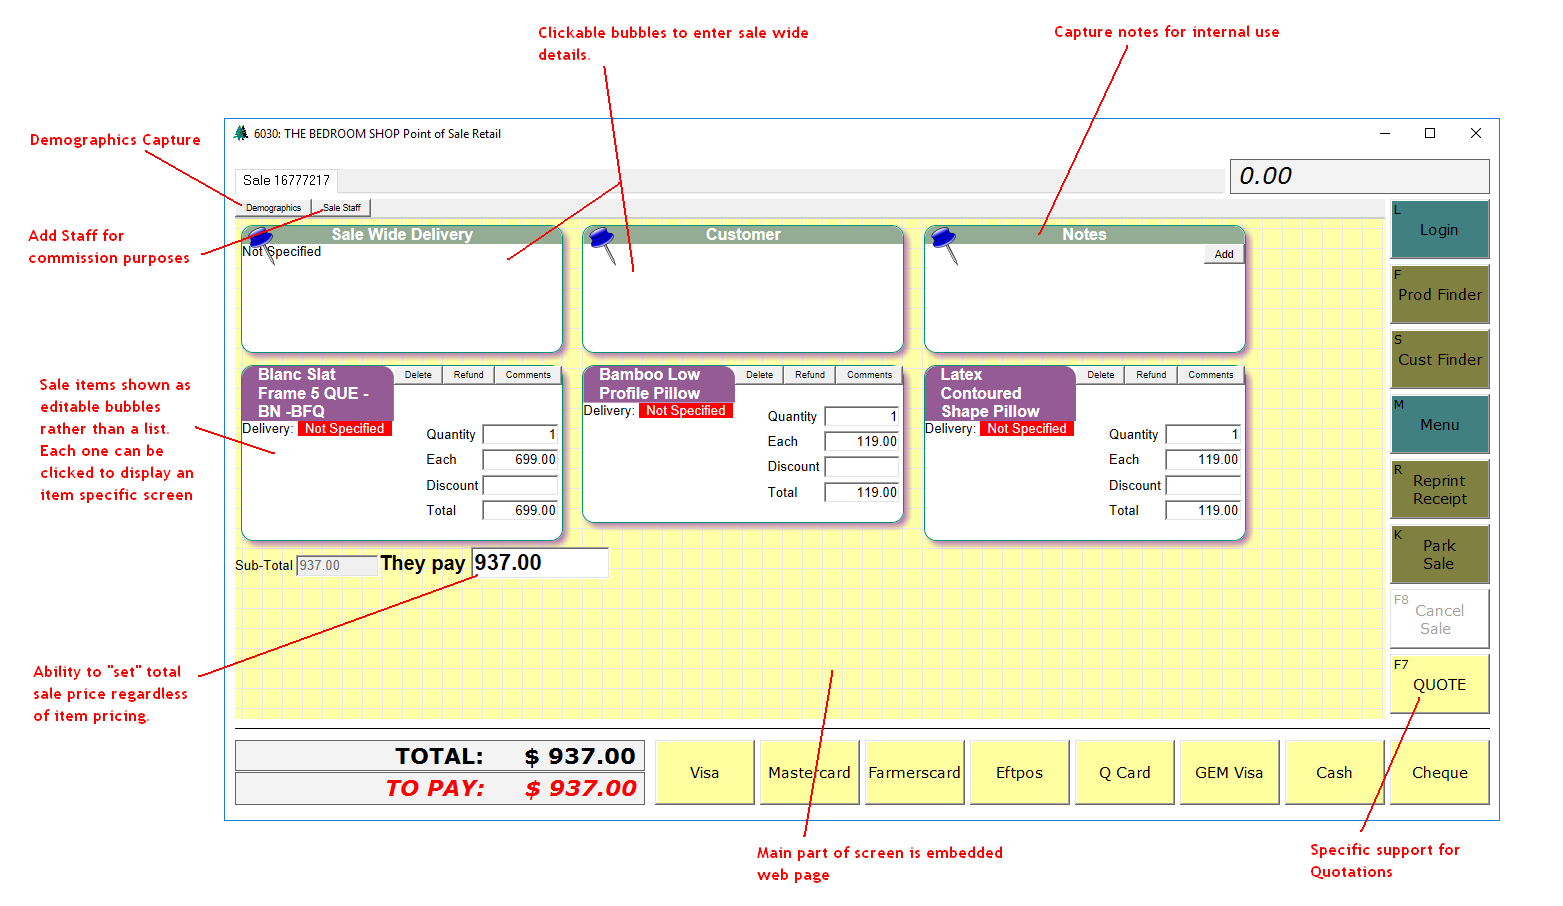Viewport: 1563px width, 906px height.
Task: Open the Prod Finder
Action: 1439,294
